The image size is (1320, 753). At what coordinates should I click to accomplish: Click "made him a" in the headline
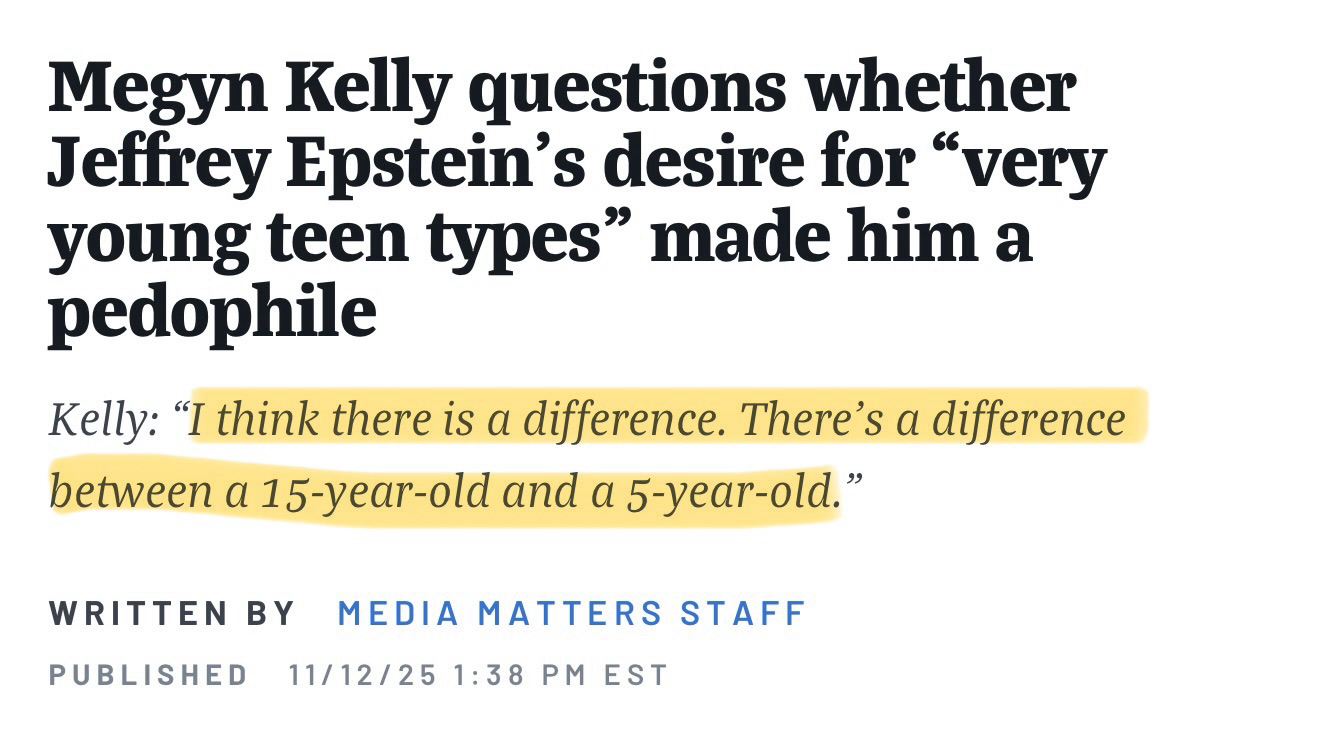click(841, 238)
